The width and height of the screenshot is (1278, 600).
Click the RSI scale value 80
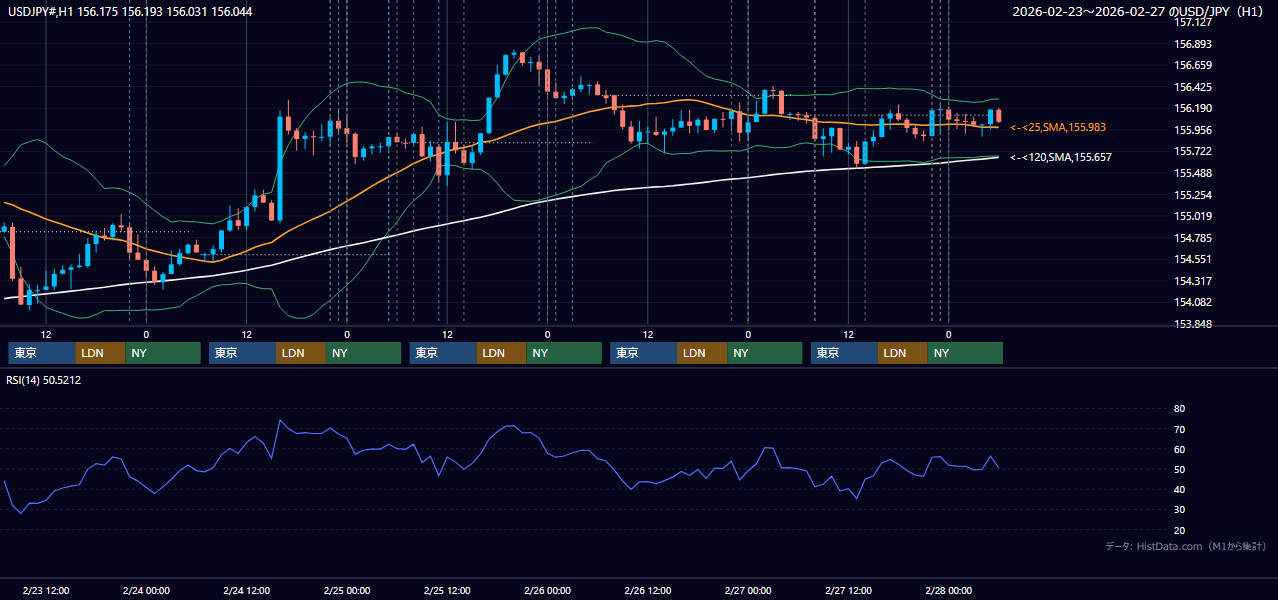[1179, 409]
